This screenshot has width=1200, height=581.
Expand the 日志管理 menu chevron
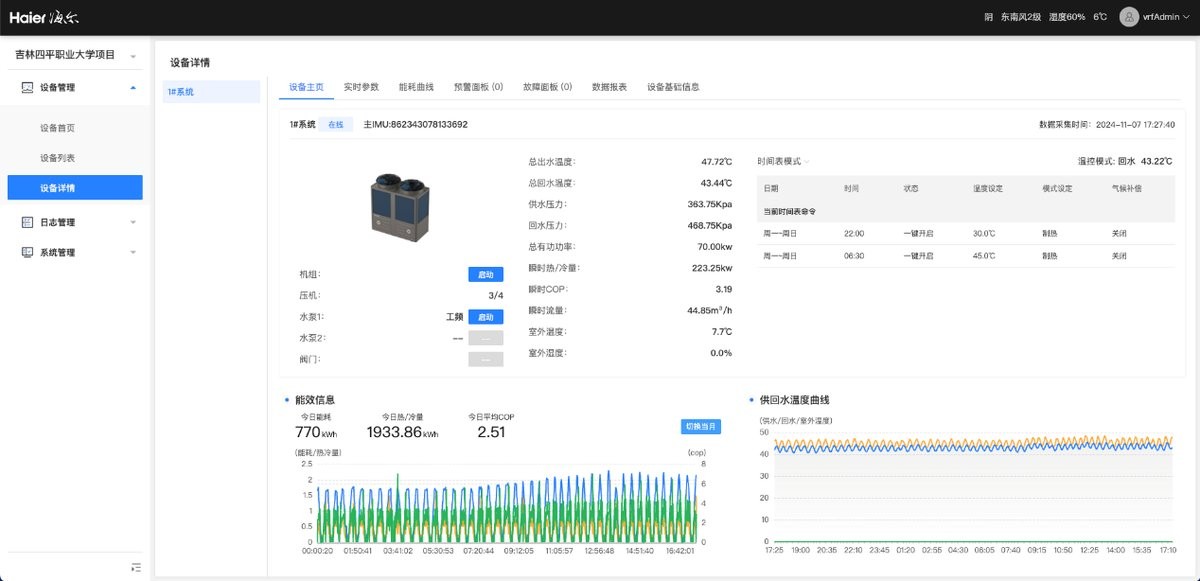pos(133,222)
